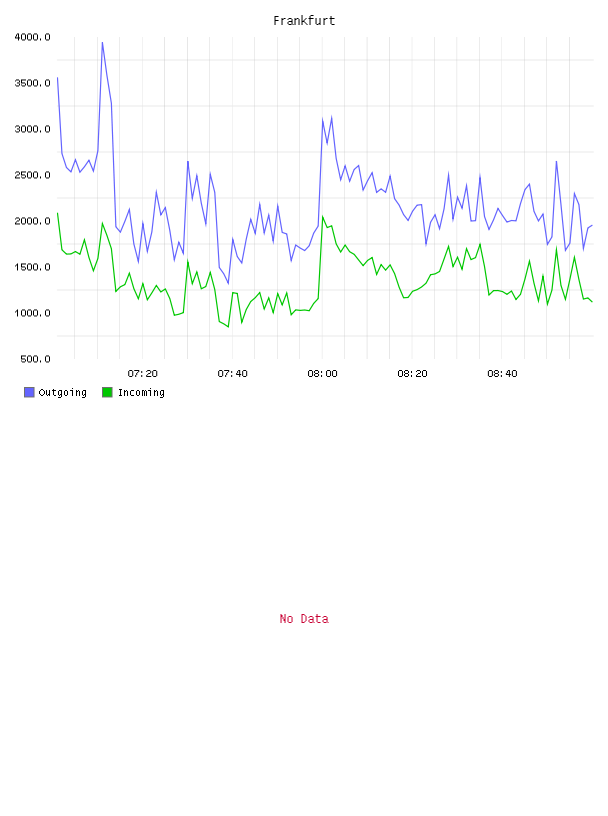Click the 500.0 y-axis label
608x816 pixels.
click(x=35, y=359)
